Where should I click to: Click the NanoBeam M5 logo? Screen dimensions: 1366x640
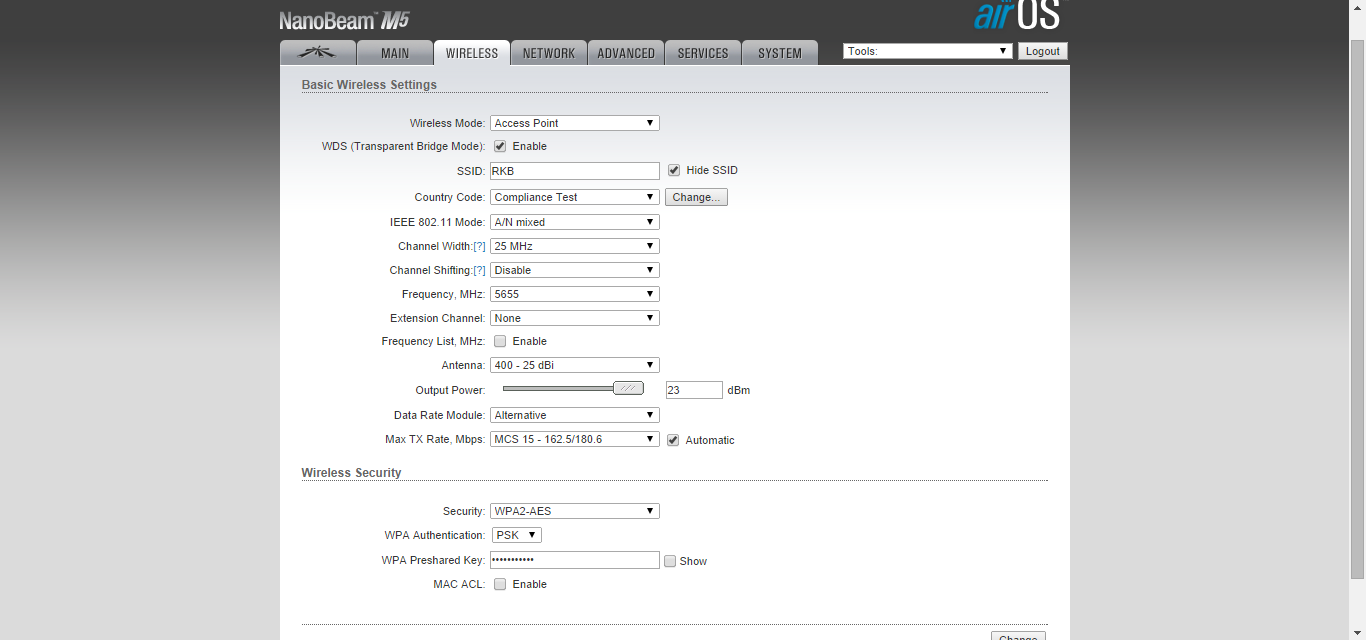click(x=343, y=20)
